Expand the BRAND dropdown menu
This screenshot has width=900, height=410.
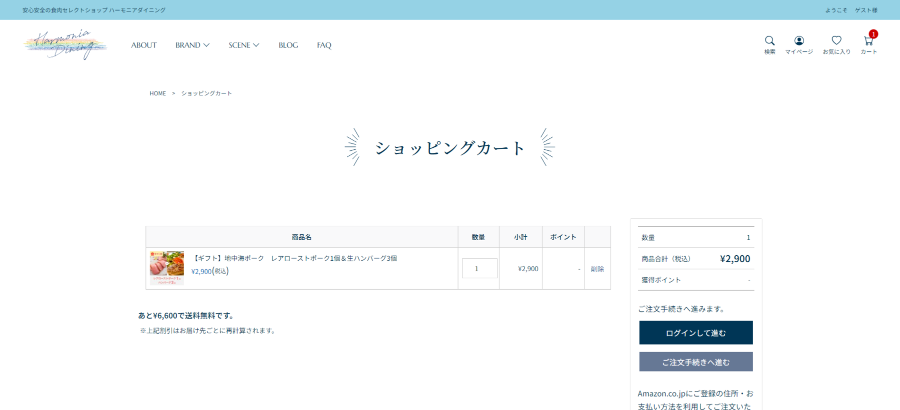tap(192, 45)
